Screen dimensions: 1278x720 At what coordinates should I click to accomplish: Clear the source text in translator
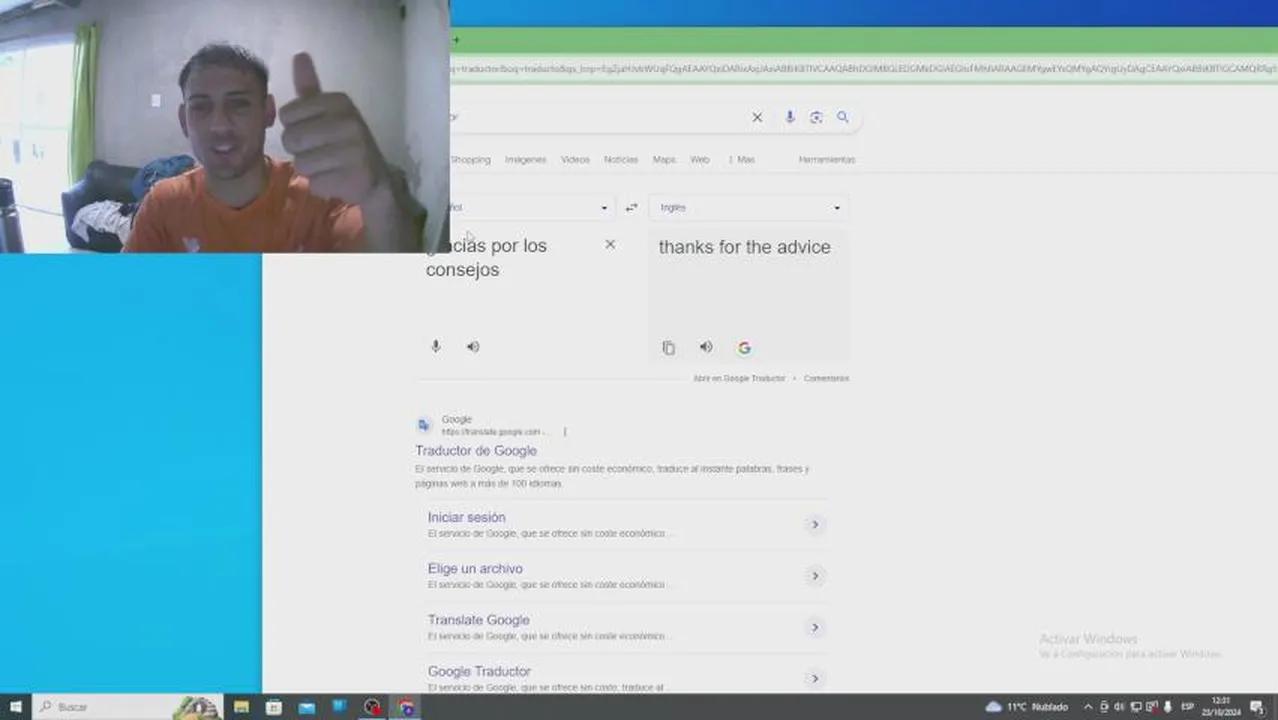(610, 245)
